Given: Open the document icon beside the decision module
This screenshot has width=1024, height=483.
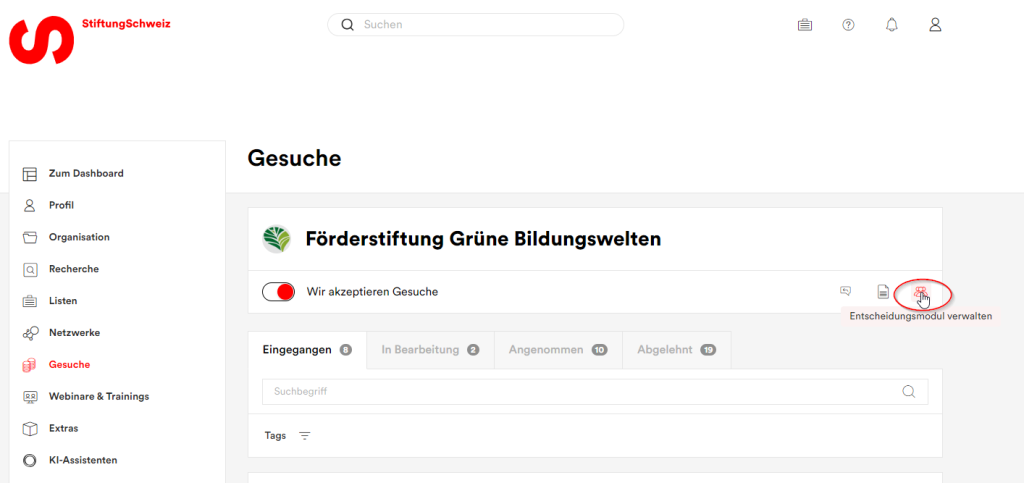Looking at the screenshot, I should click(883, 292).
